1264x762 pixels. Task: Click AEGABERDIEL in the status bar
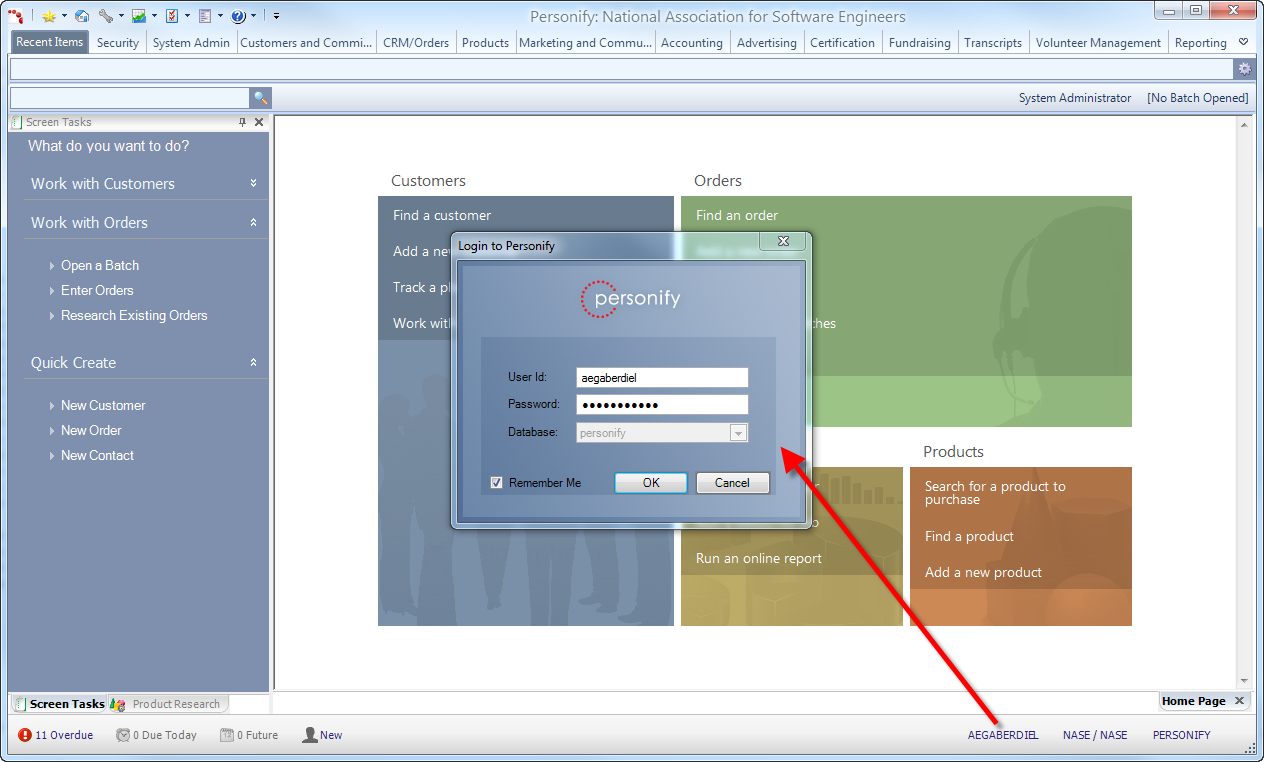point(1003,735)
